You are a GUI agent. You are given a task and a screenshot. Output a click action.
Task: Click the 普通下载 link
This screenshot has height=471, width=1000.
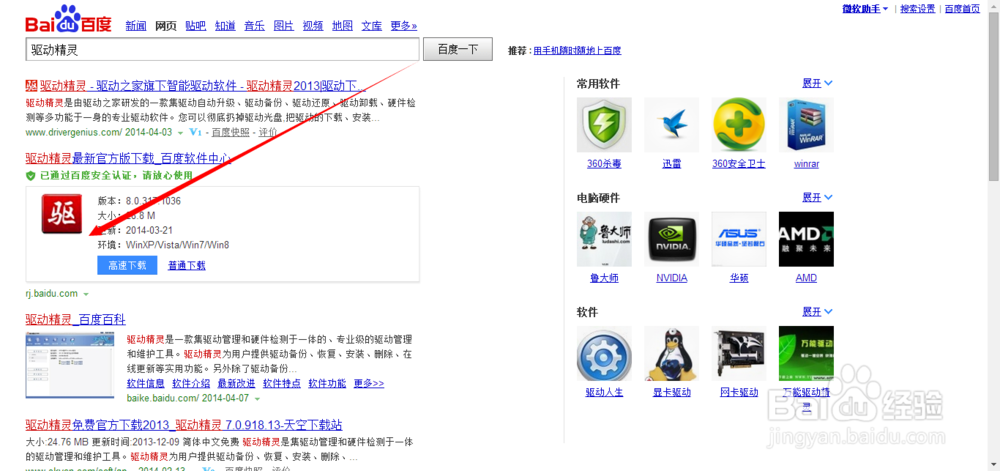[x=187, y=266]
